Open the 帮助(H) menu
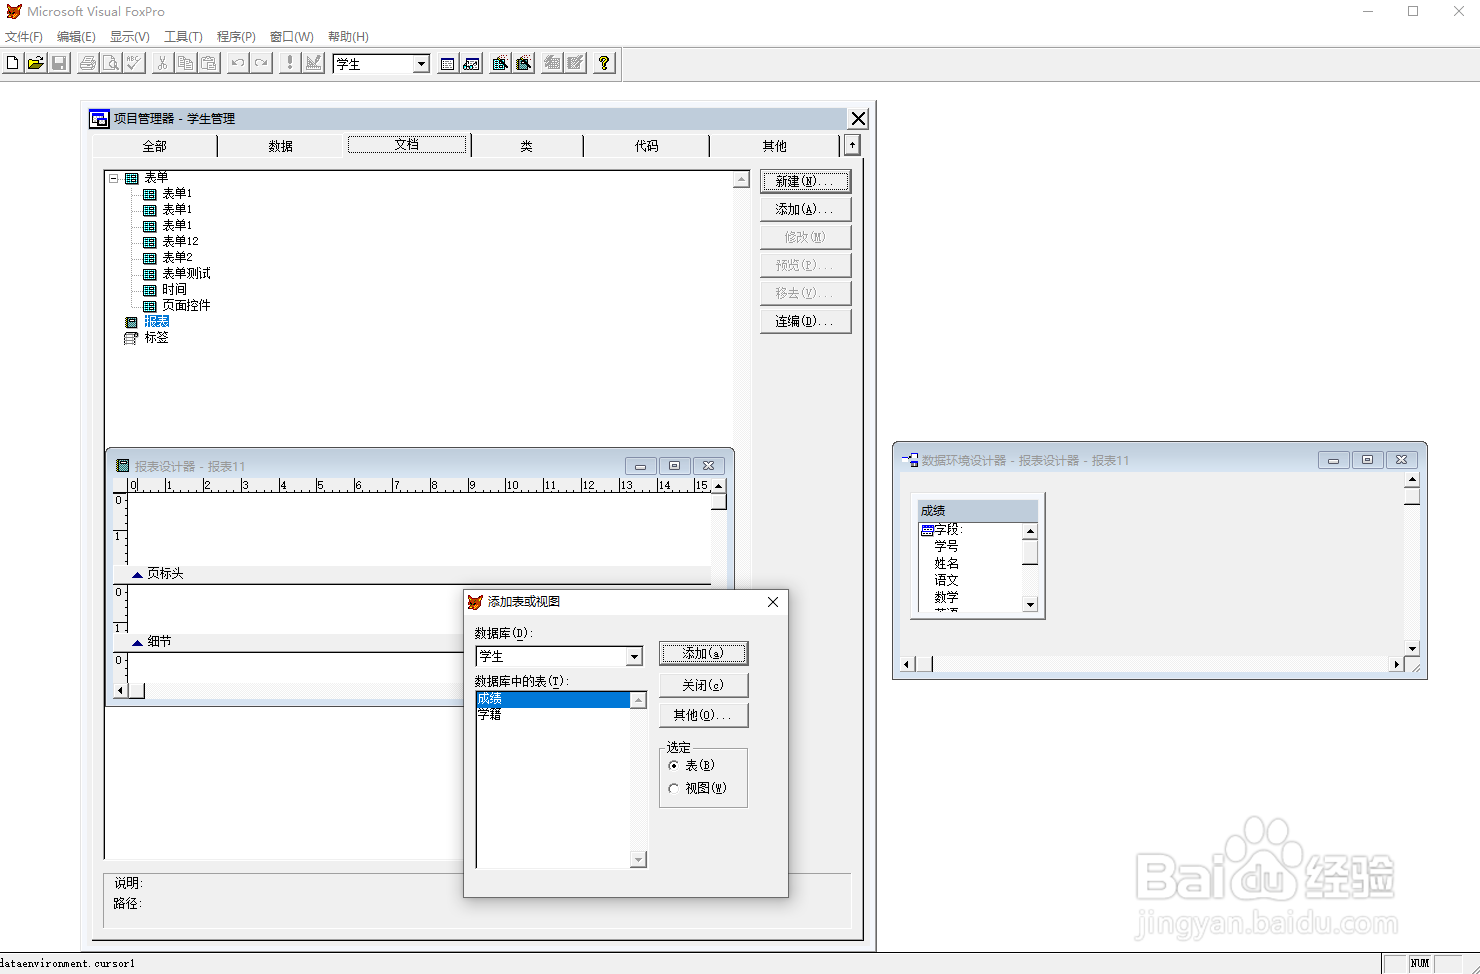Image resolution: width=1480 pixels, height=974 pixels. 348,37
